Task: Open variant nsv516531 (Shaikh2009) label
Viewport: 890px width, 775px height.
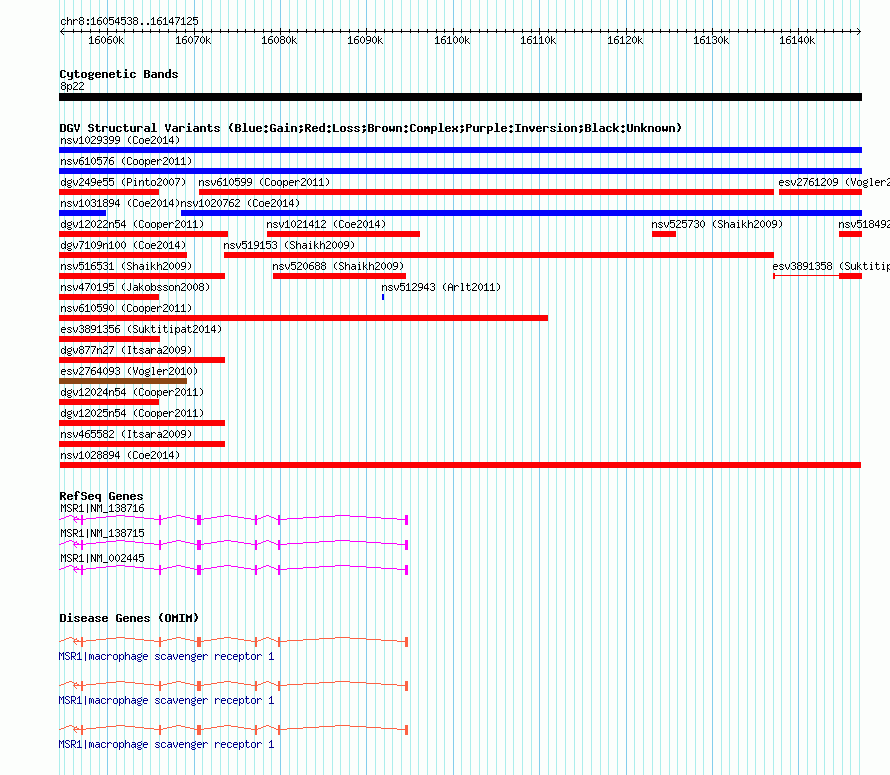Action: [126, 266]
